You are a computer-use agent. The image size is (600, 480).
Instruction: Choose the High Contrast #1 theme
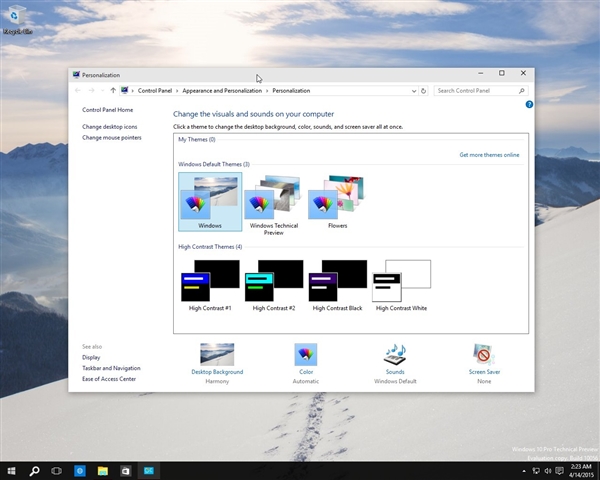210,285
